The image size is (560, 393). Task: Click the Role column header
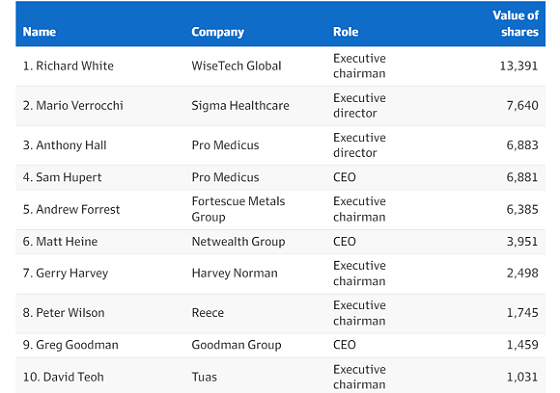345,32
